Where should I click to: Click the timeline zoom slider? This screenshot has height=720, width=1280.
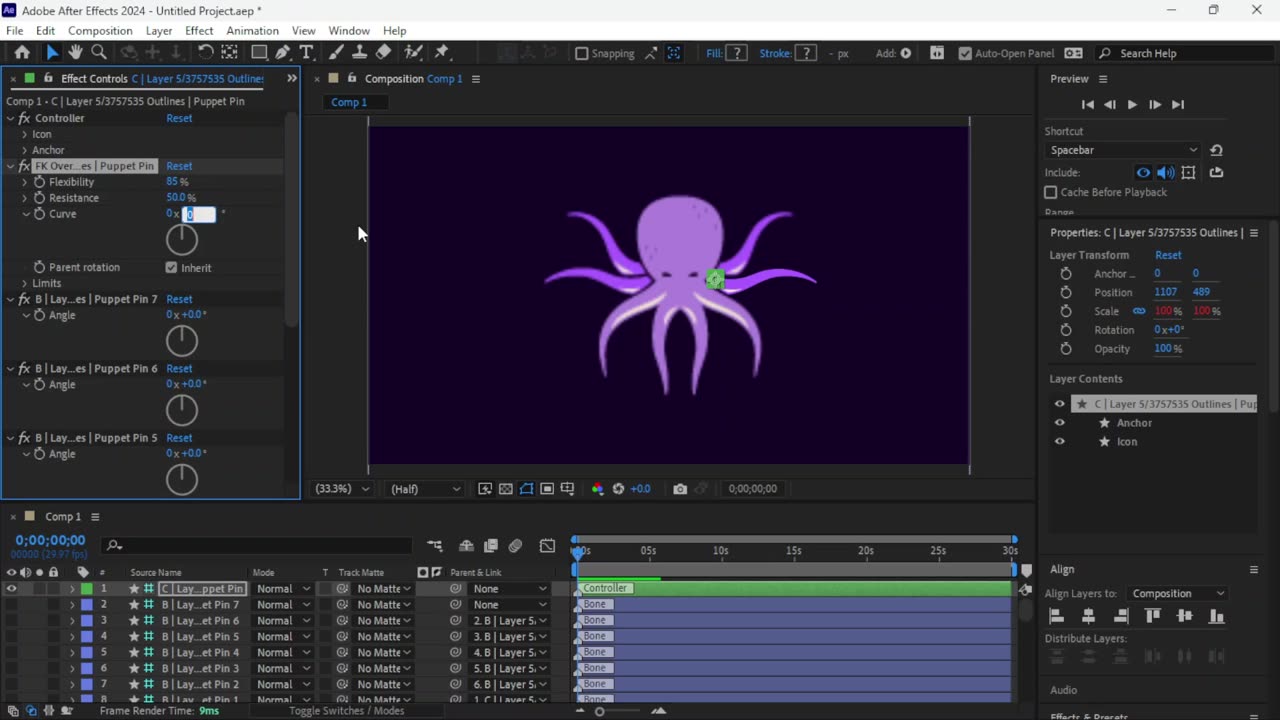point(599,711)
